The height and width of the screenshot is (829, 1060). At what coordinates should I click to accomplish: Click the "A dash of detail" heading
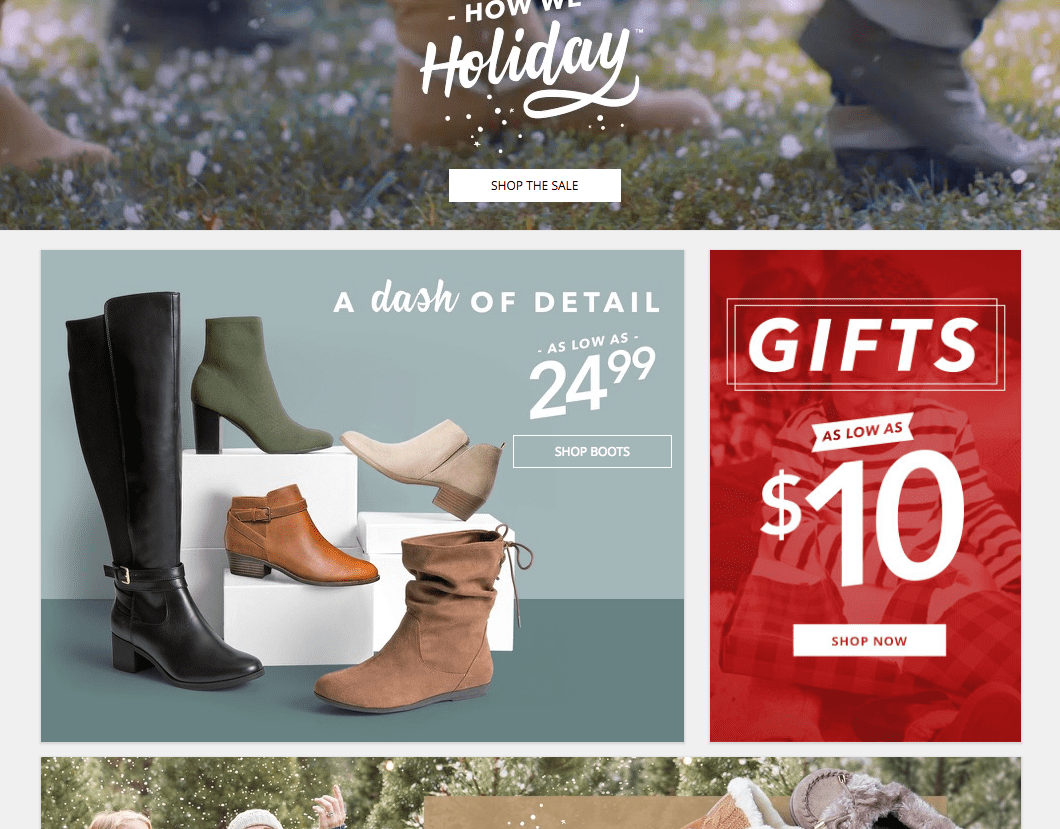pos(497,300)
